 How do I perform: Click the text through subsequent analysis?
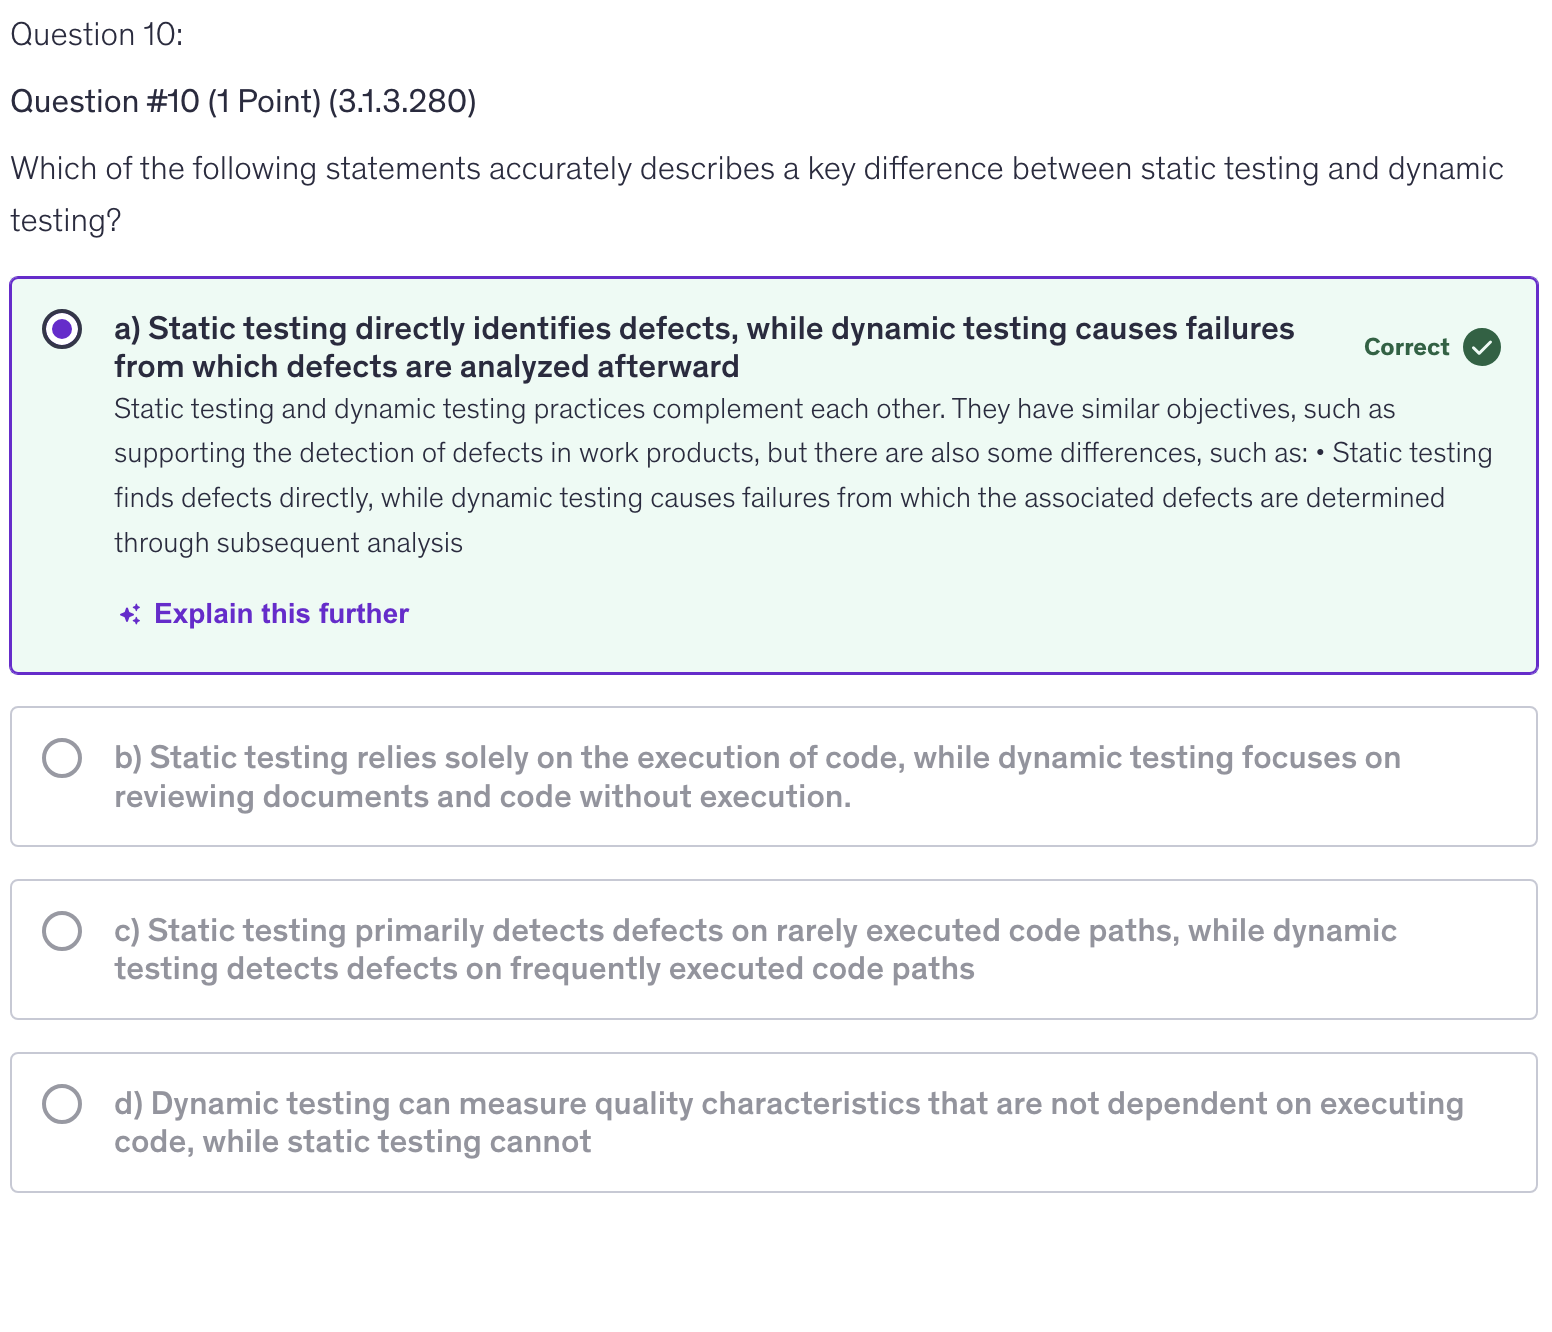point(288,543)
